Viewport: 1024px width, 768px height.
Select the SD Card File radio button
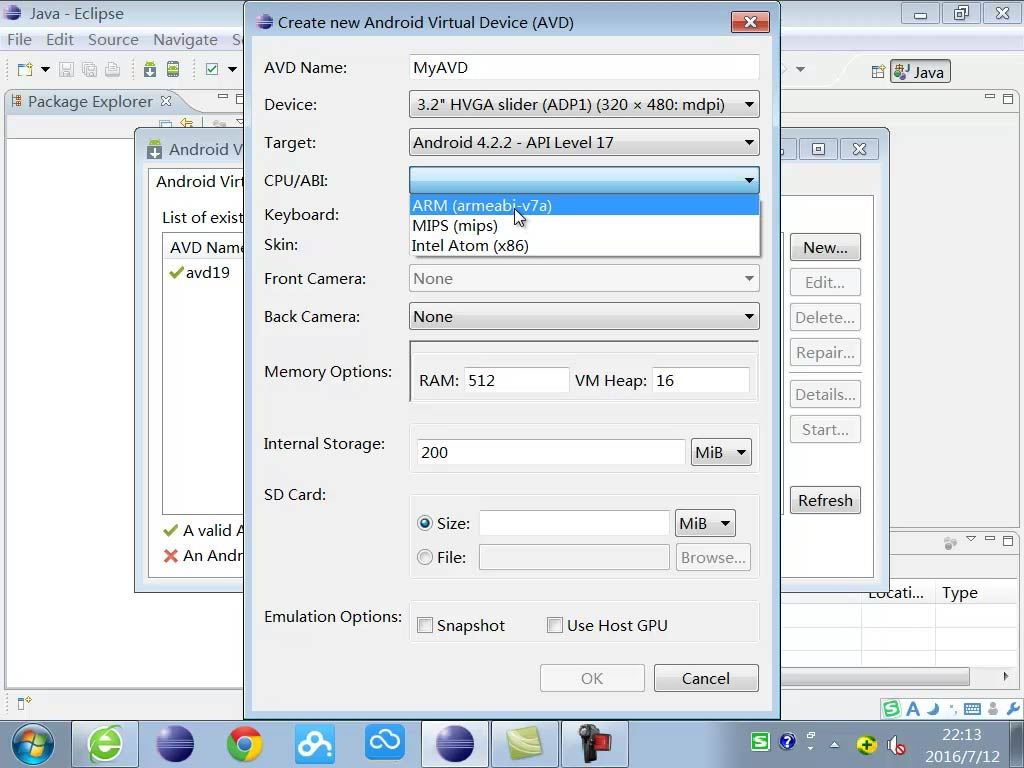coord(425,557)
